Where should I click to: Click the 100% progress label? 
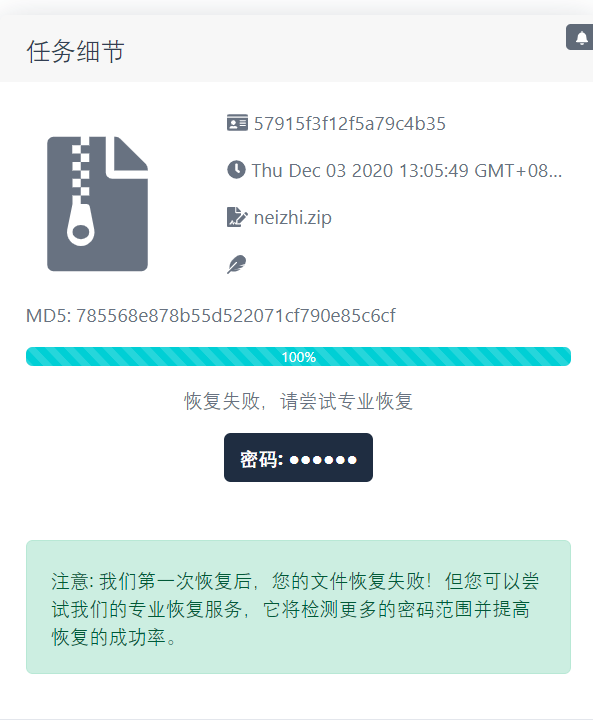point(298,357)
